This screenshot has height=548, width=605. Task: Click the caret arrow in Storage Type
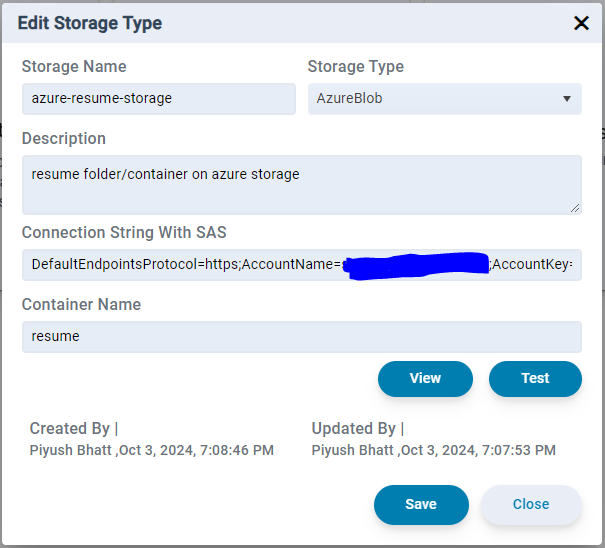pyautogui.click(x=566, y=99)
